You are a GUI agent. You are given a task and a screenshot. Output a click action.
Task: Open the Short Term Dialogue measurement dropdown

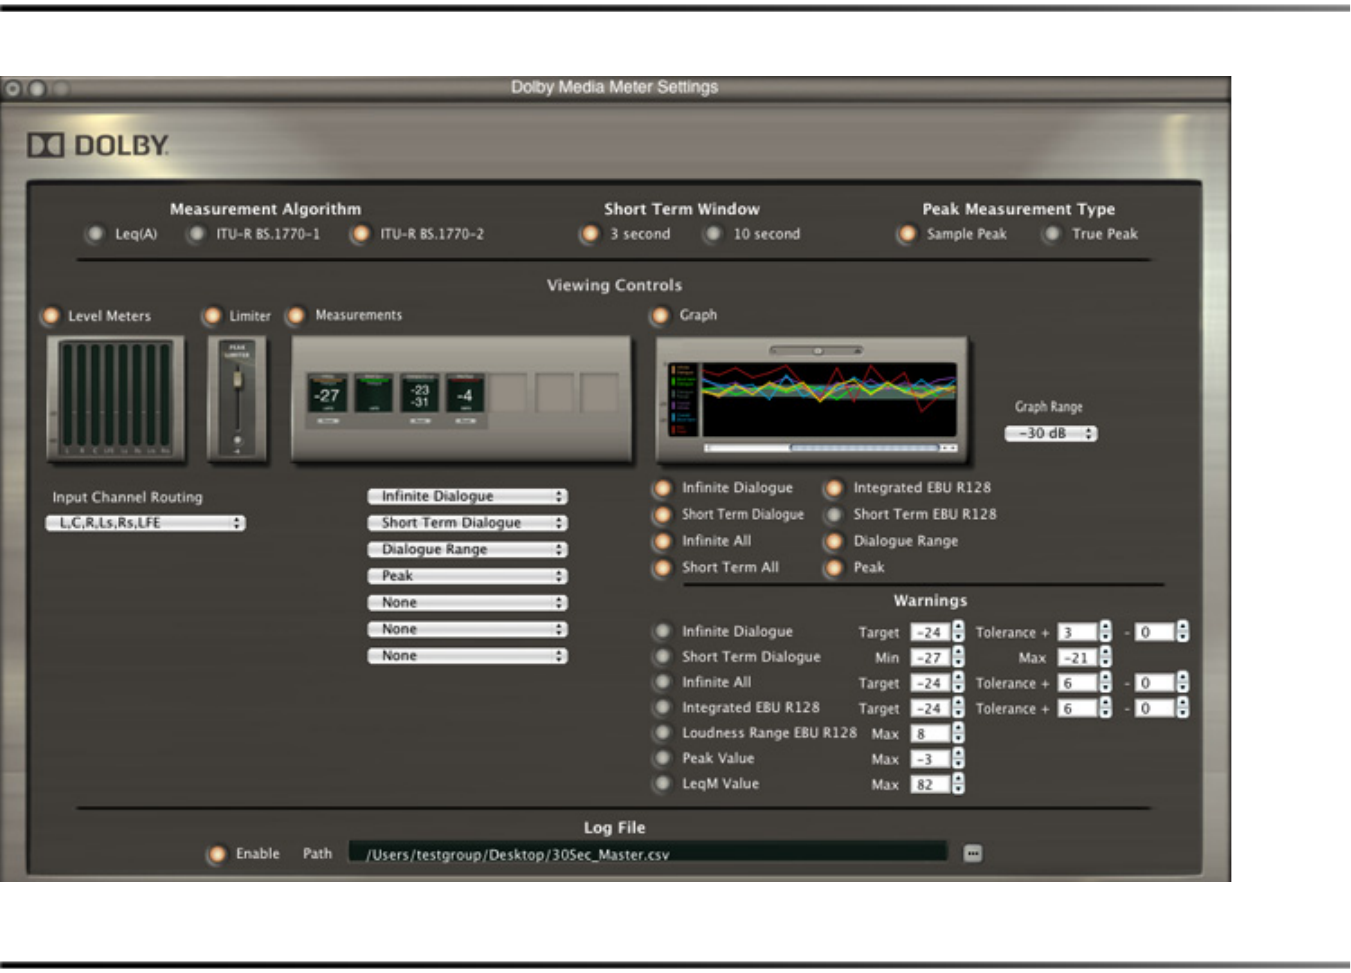coord(467,523)
